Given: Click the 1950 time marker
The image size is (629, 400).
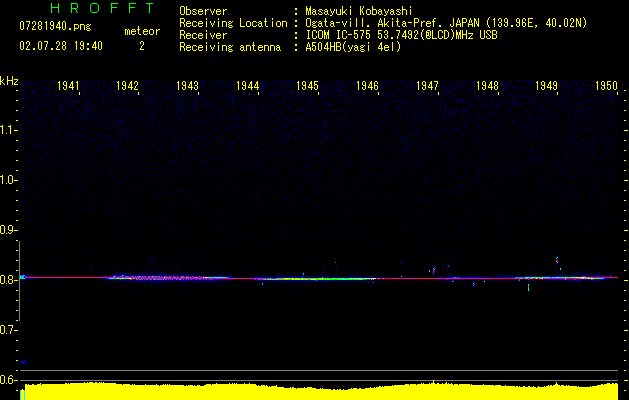Looking at the screenshot, I should click(607, 85).
